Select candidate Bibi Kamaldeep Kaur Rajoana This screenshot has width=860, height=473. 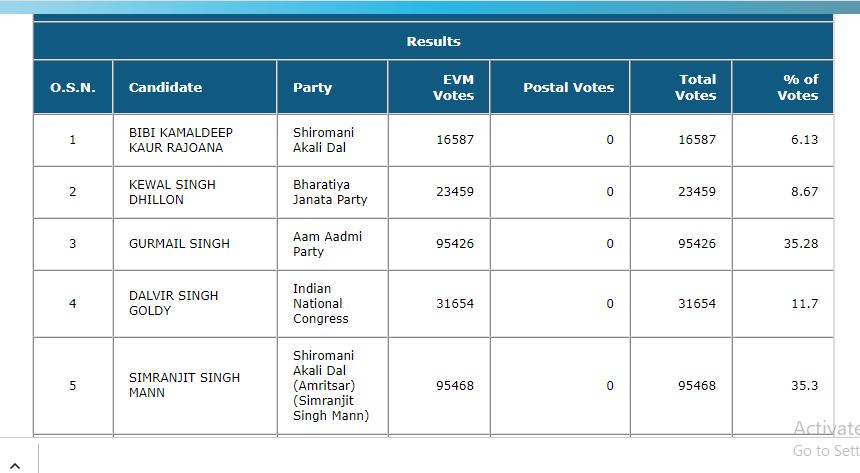click(x=176, y=140)
